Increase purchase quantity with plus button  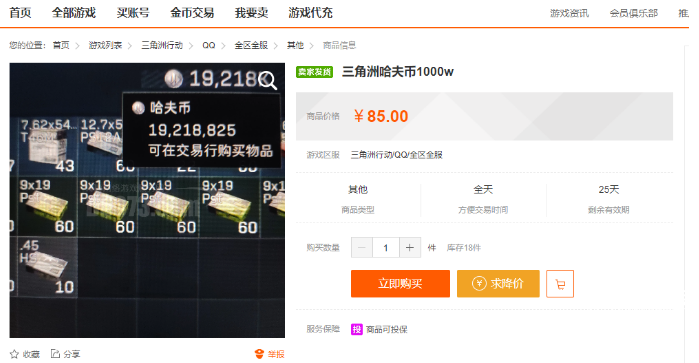pos(410,248)
